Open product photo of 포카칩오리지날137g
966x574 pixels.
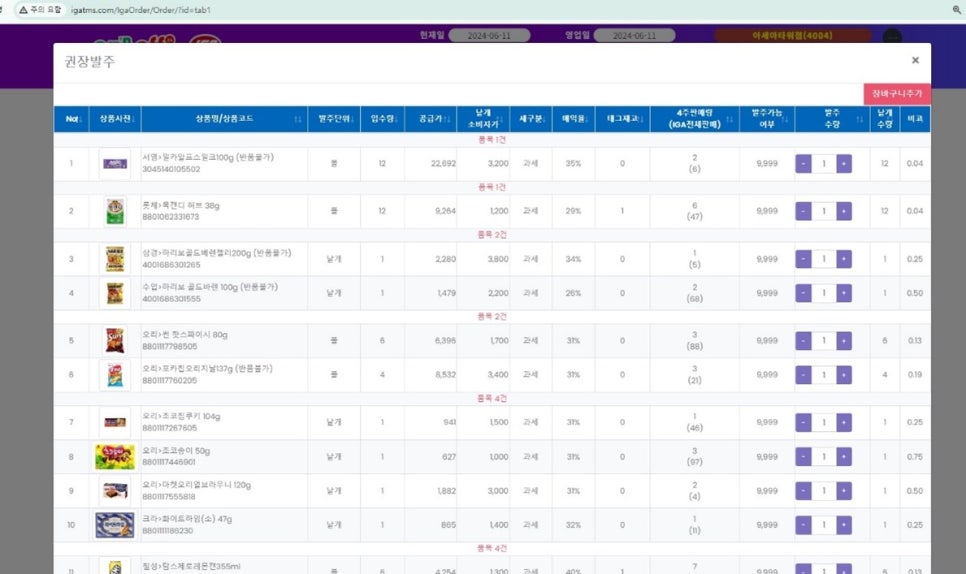pos(115,374)
